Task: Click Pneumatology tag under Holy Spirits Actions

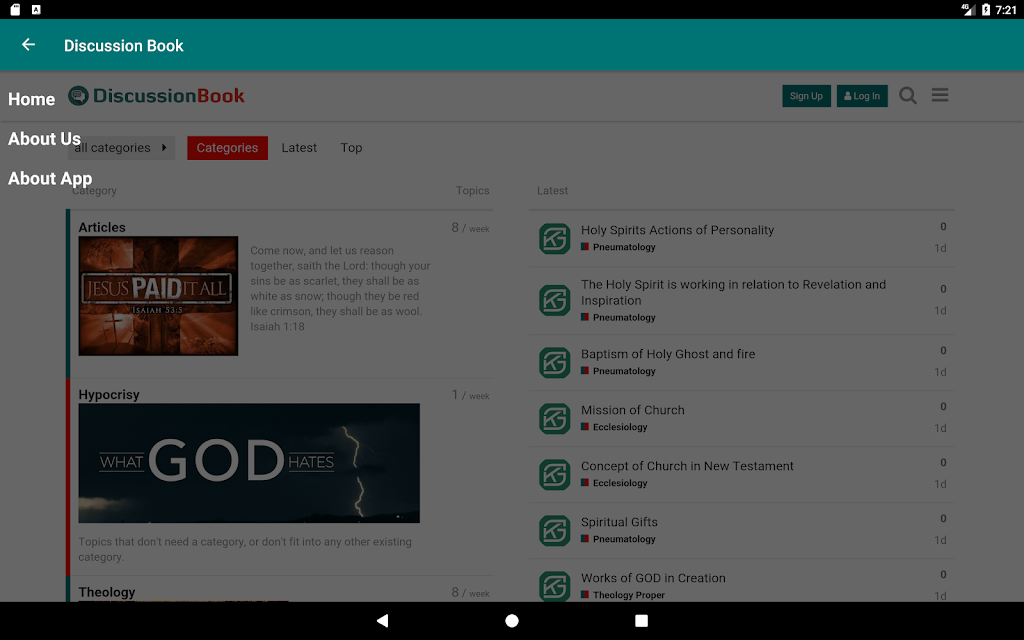Action: [618, 247]
